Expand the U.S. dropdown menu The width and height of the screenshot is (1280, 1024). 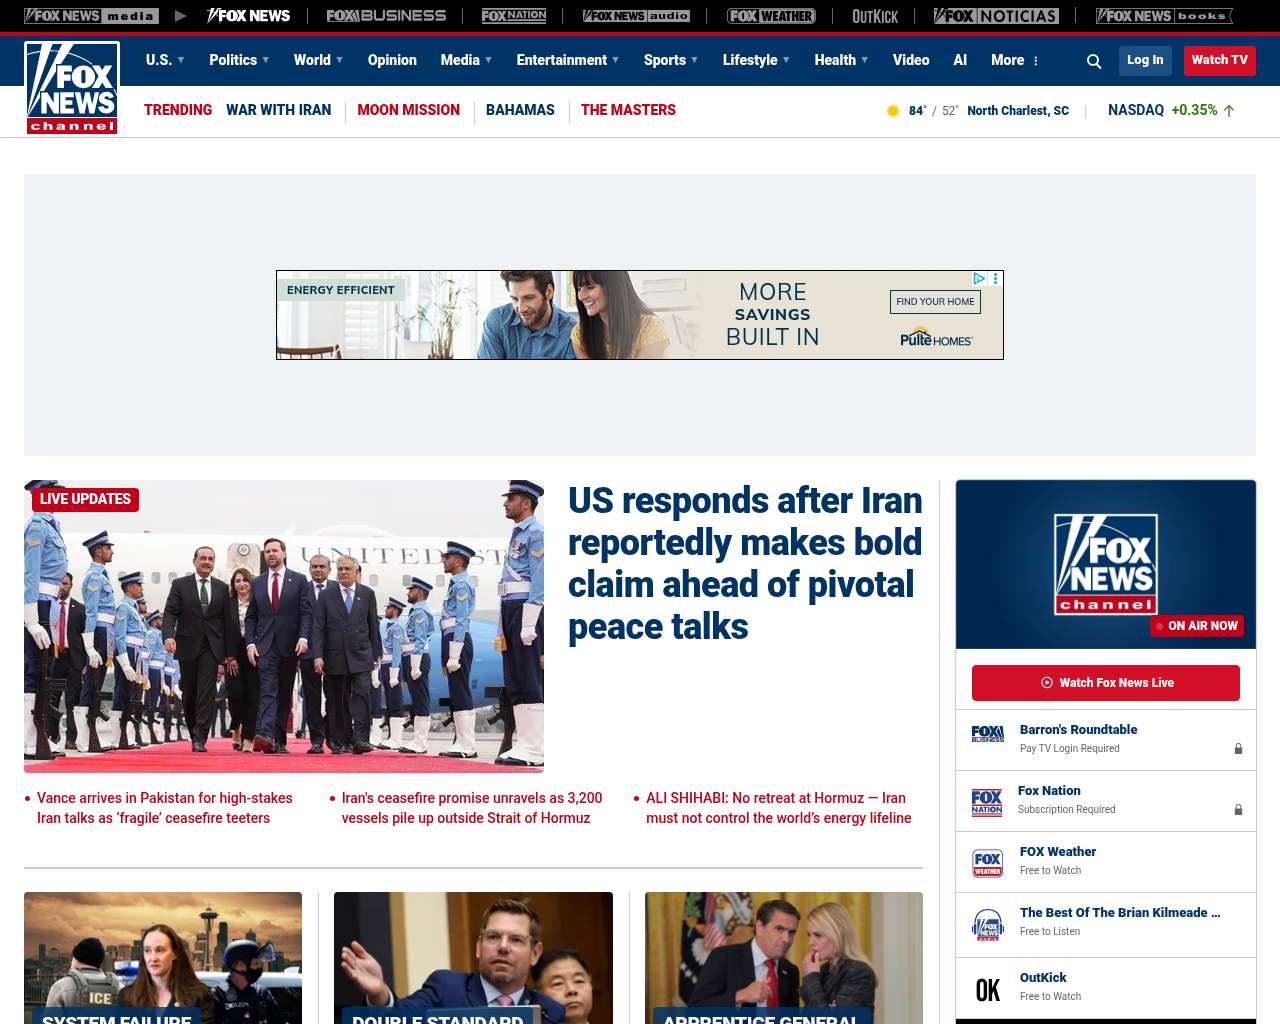point(165,60)
